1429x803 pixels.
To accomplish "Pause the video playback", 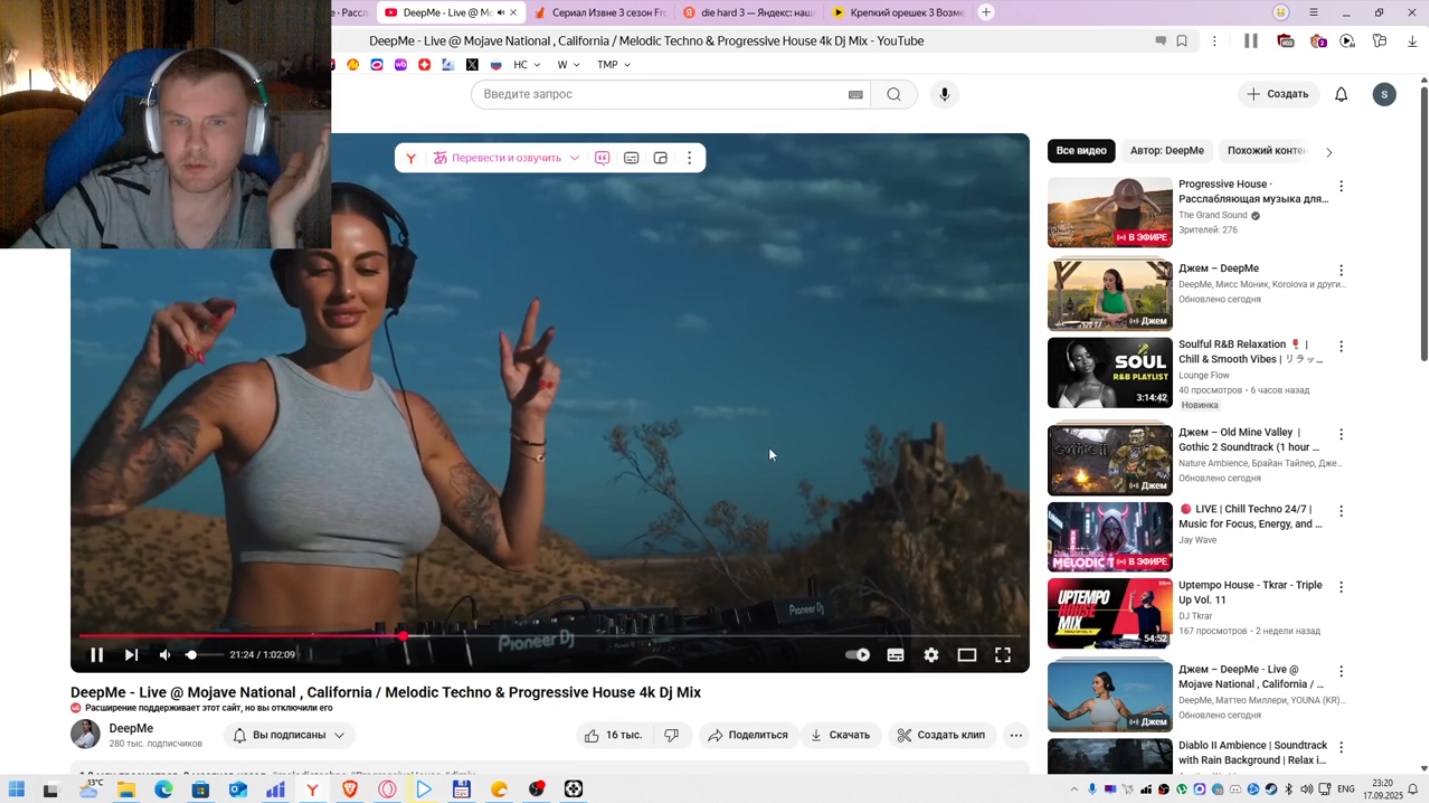I will pos(97,655).
